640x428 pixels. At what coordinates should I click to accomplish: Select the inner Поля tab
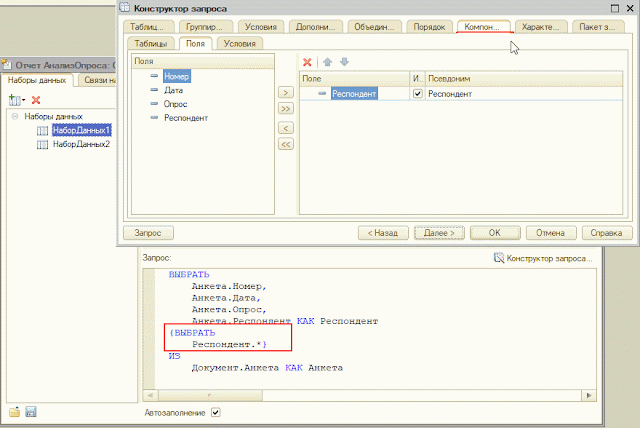[196, 43]
